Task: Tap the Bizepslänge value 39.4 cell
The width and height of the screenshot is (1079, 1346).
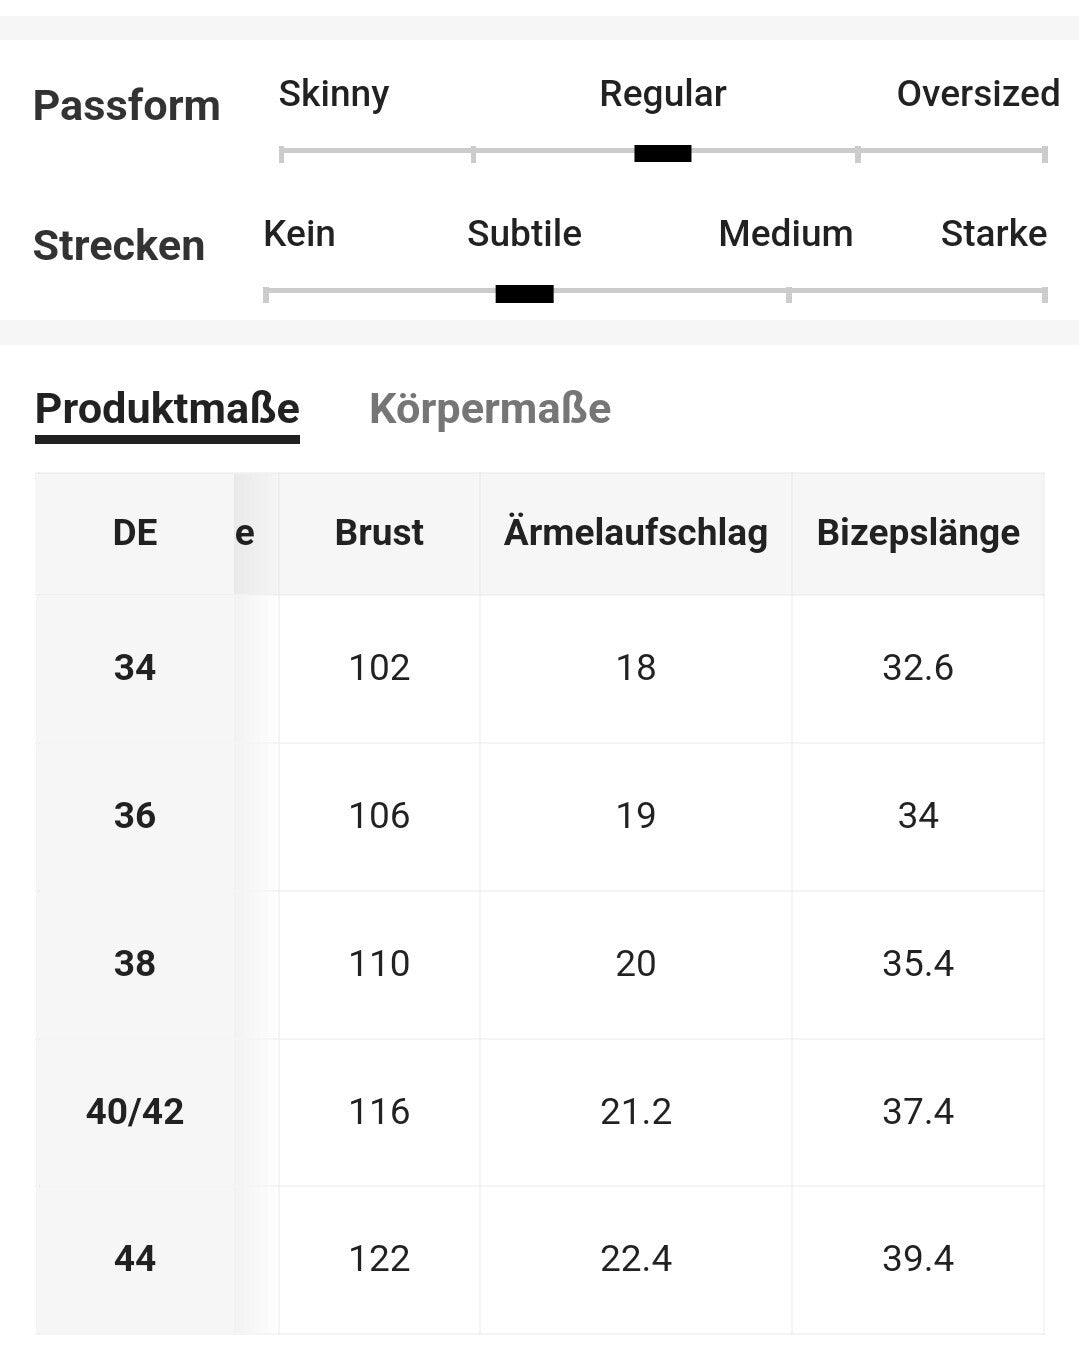Action: 918,1259
